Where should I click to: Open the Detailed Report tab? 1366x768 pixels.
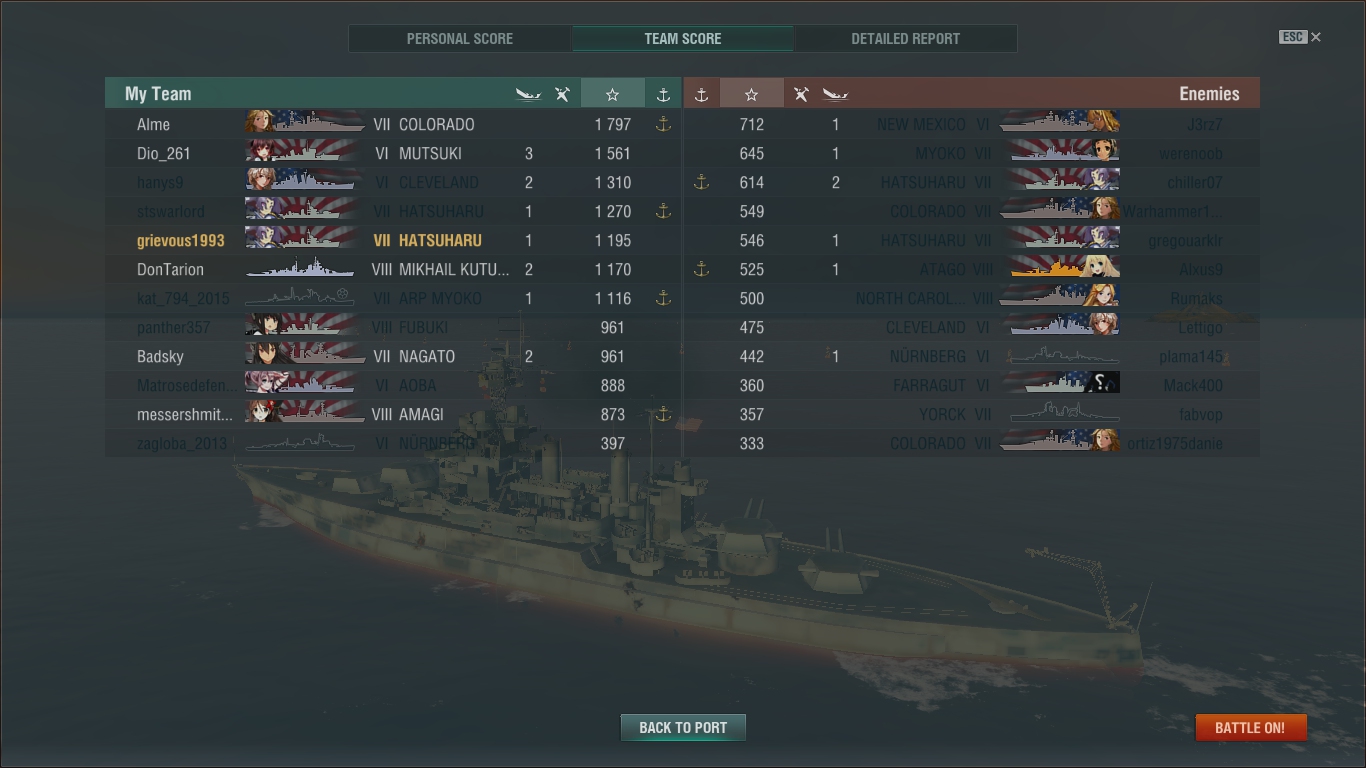[x=905, y=38]
